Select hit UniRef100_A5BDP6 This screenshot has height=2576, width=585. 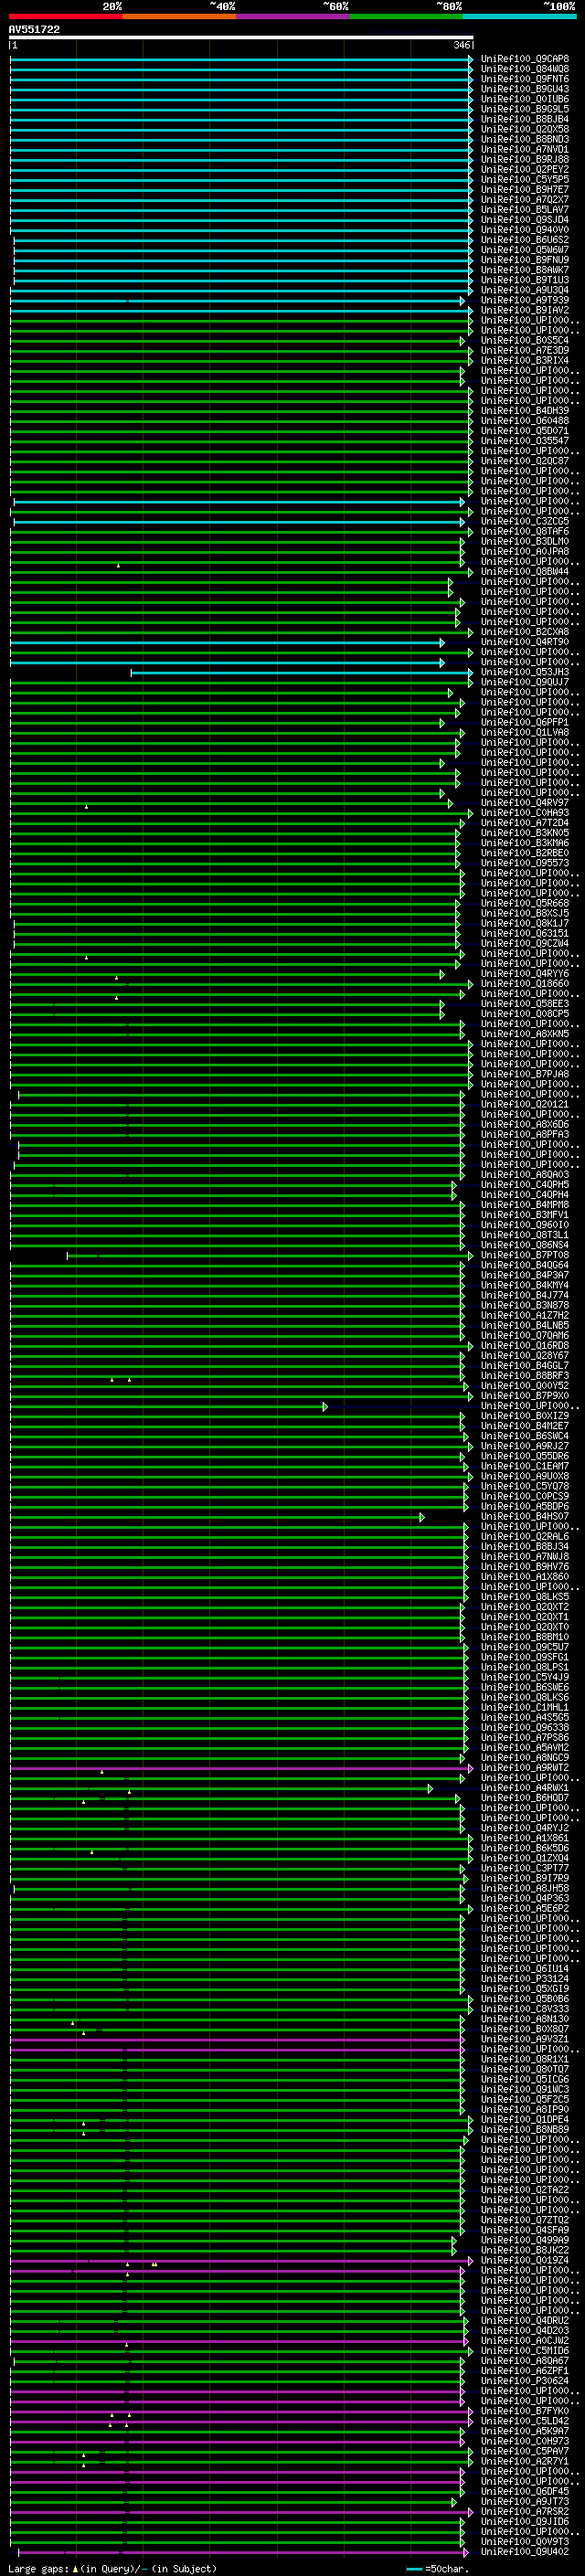point(524,1507)
